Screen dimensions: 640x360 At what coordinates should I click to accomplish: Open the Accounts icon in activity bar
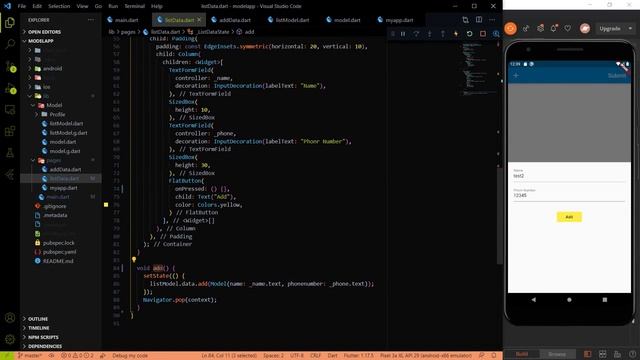[x=10, y=318]
